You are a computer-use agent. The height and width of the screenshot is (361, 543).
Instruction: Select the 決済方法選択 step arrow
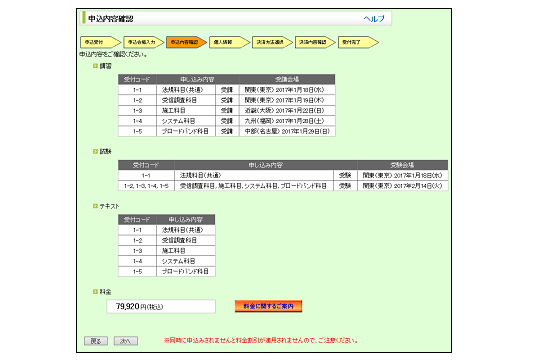tap(272, 42)
